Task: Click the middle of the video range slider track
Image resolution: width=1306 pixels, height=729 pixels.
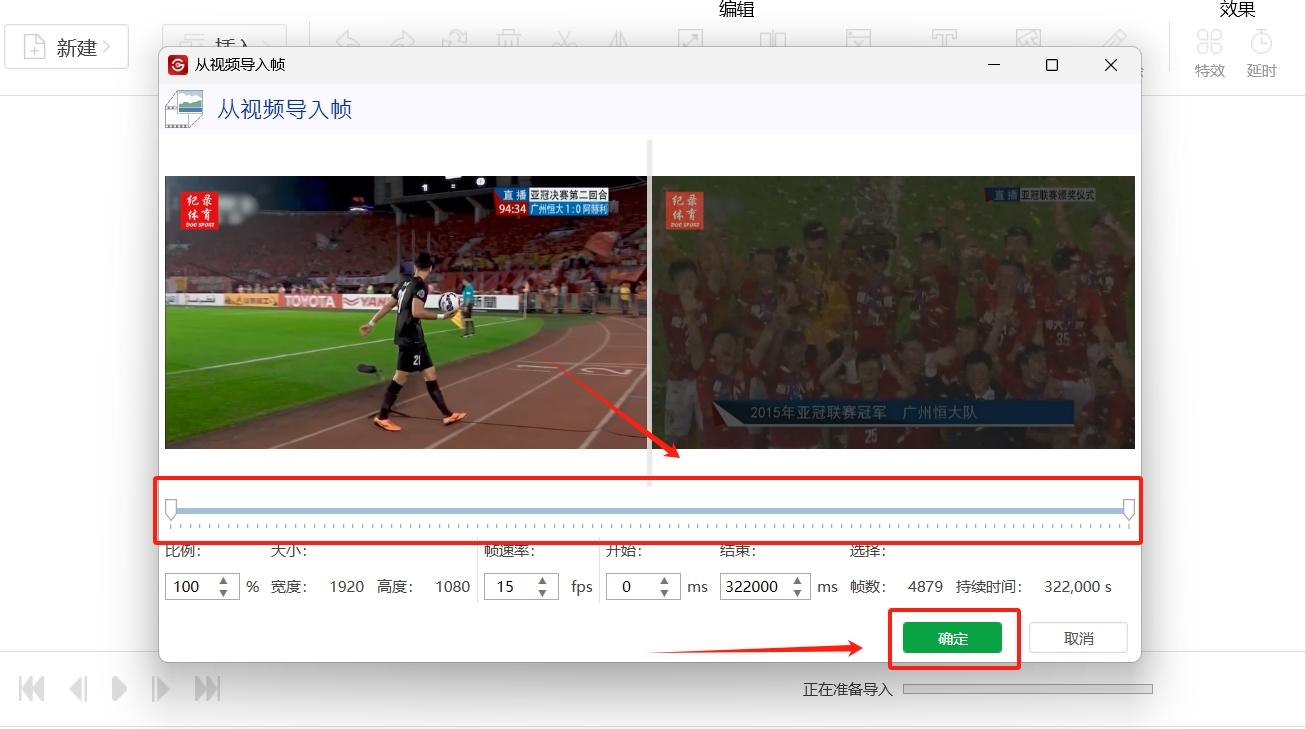Action: click(650, 511)
